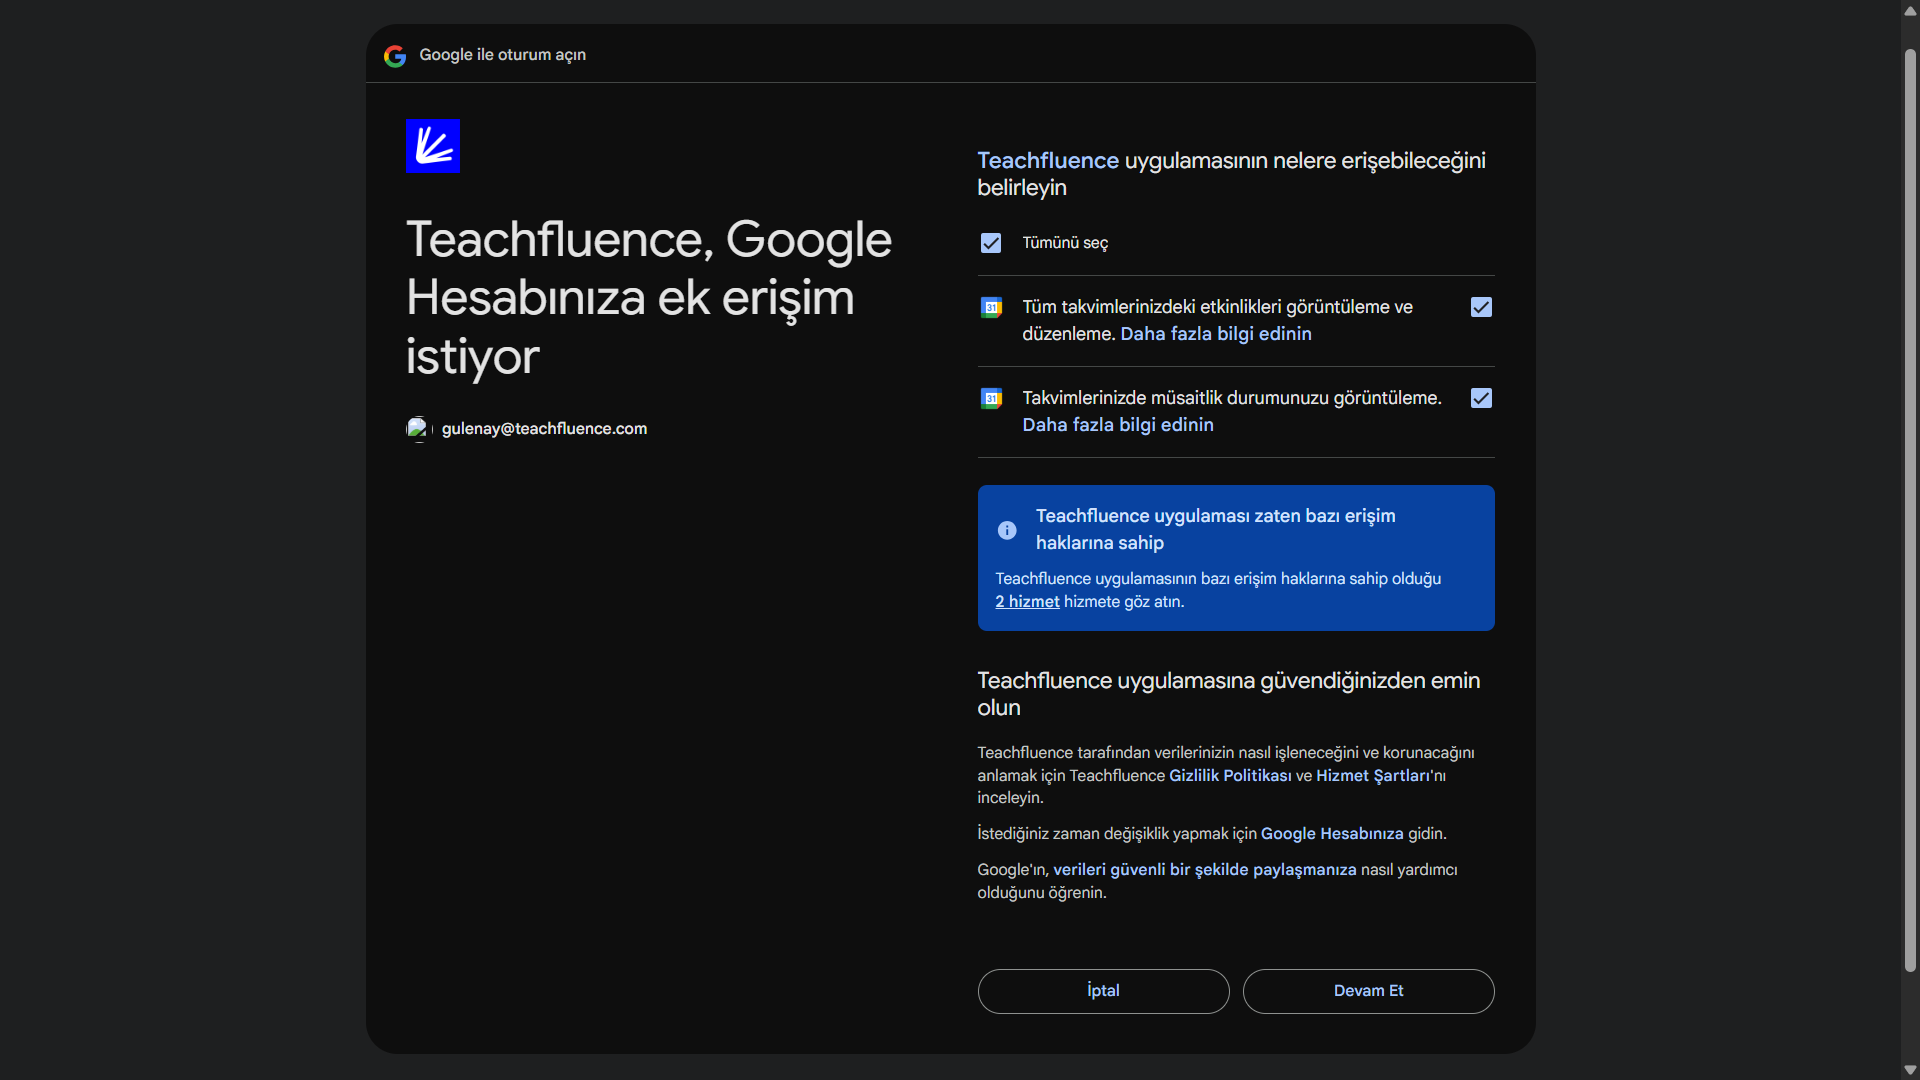
Task: Open 'verileri güvenli bir şekilde paylaşmanıza' link
Action: coord(1205,870)
